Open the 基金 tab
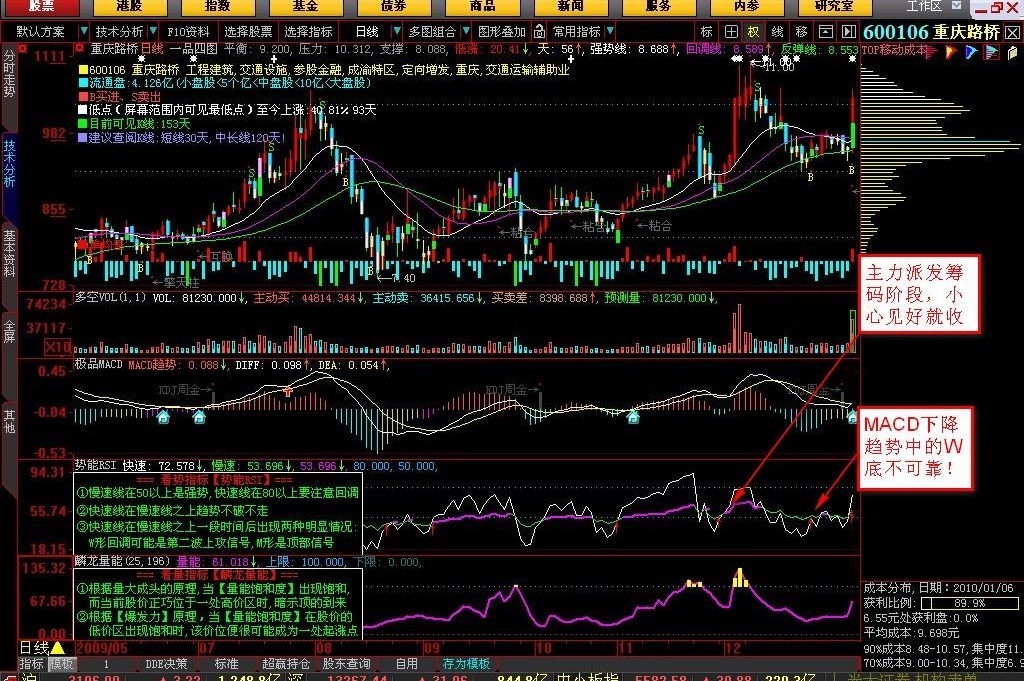The image size is (1024, 681). coord(305,7)
